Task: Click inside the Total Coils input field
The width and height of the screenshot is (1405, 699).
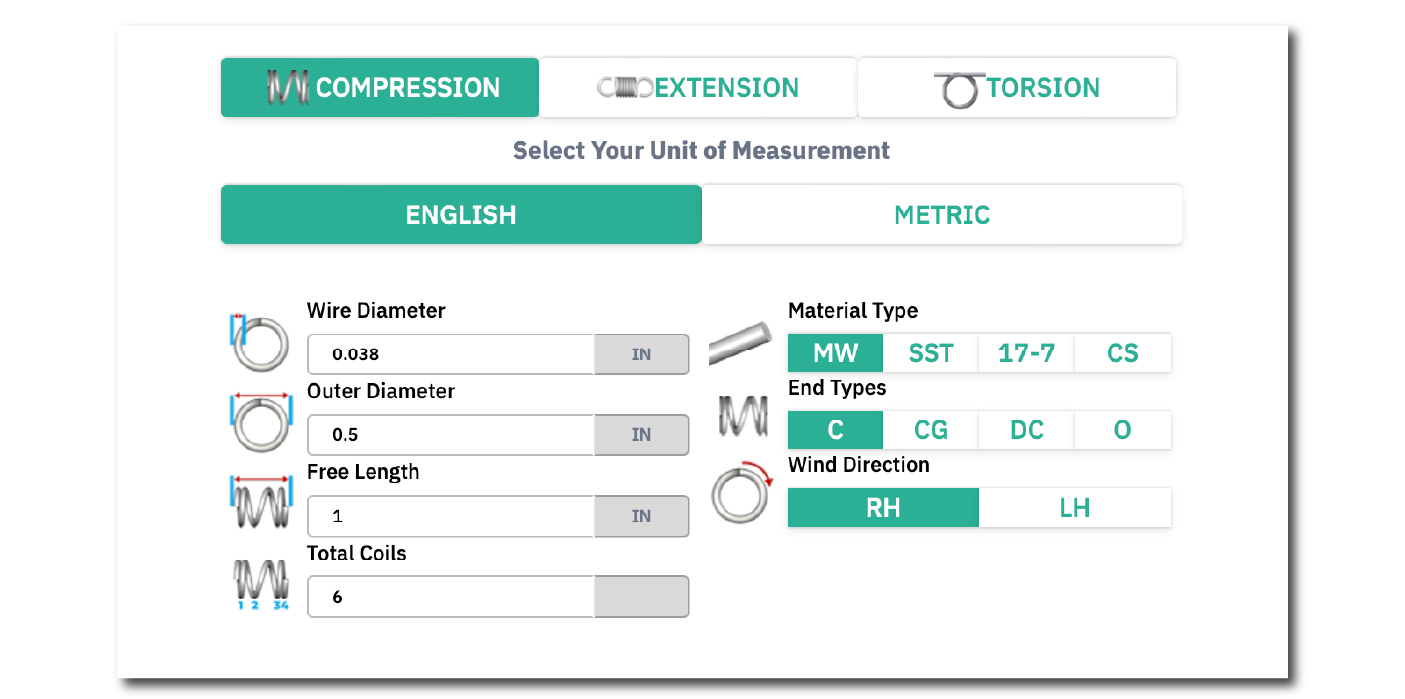Action: pos(450,596)
